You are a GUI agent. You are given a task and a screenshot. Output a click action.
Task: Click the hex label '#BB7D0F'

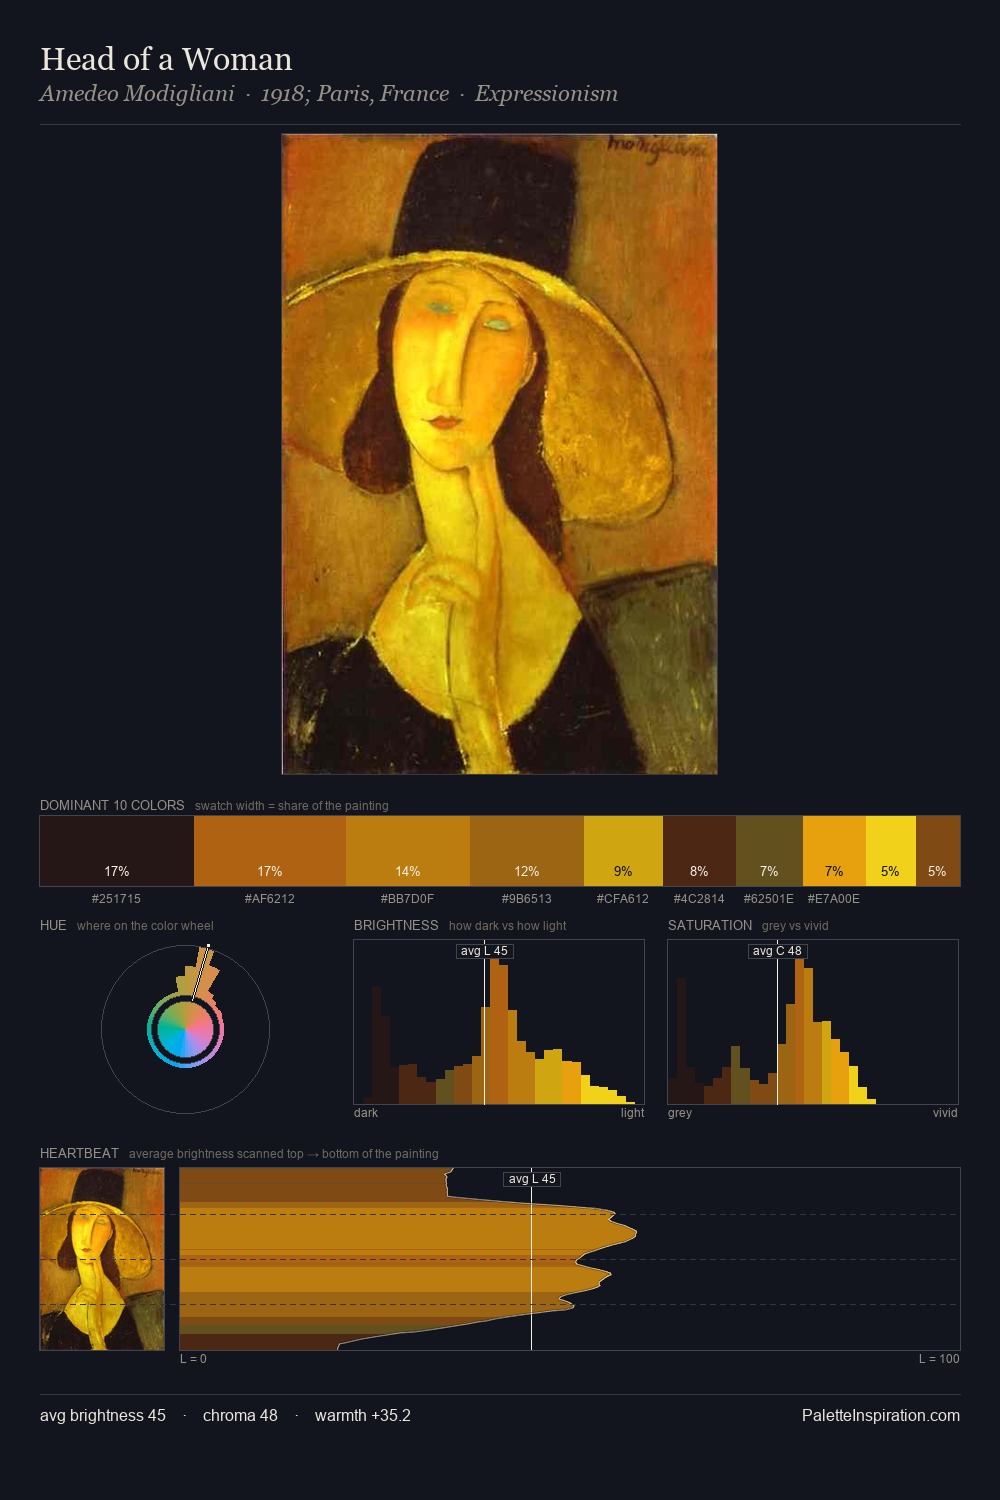(407, 898)
